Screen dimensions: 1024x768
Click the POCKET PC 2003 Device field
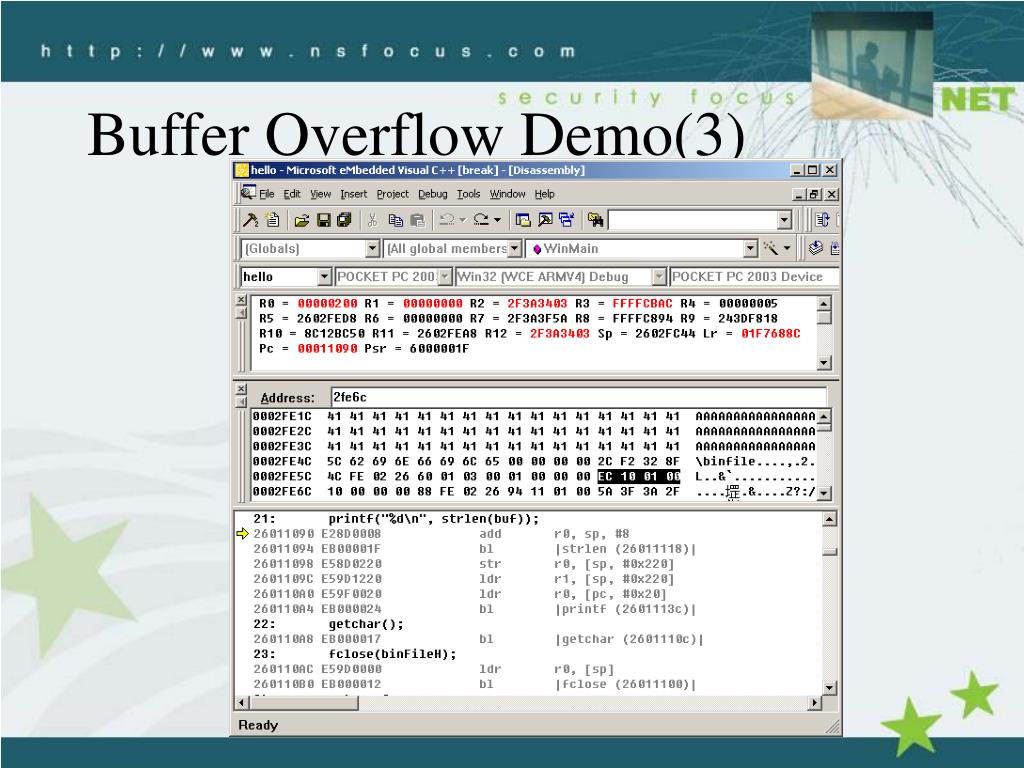pos(754,277)
